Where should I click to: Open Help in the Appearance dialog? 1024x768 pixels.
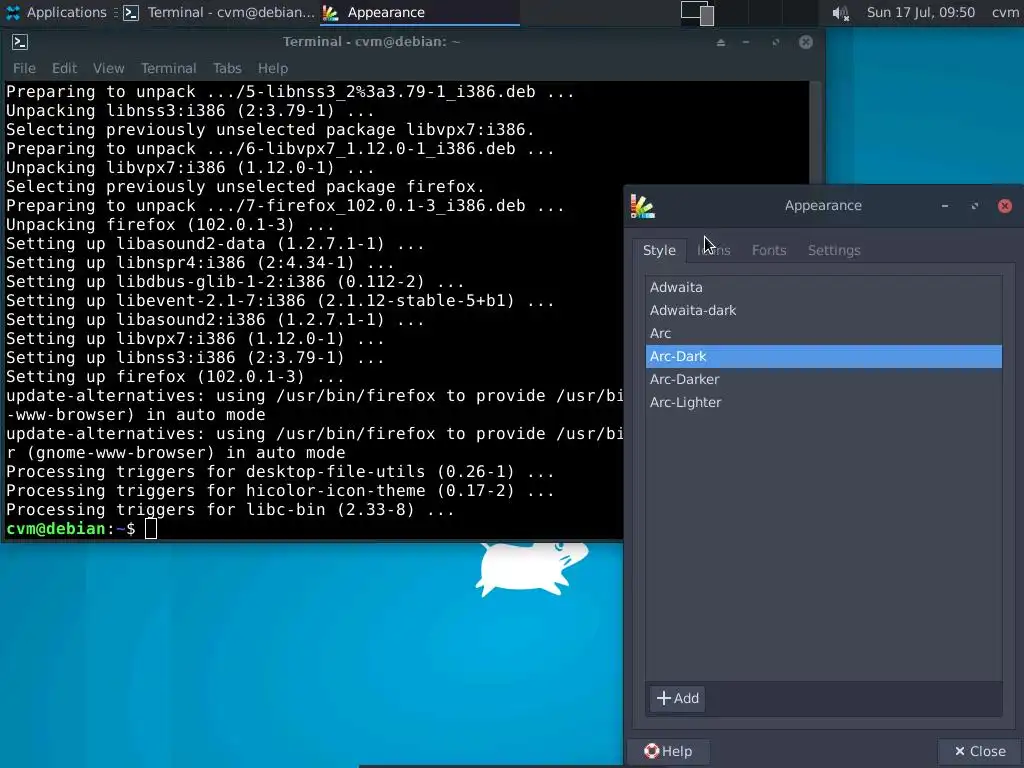point(668,751)
